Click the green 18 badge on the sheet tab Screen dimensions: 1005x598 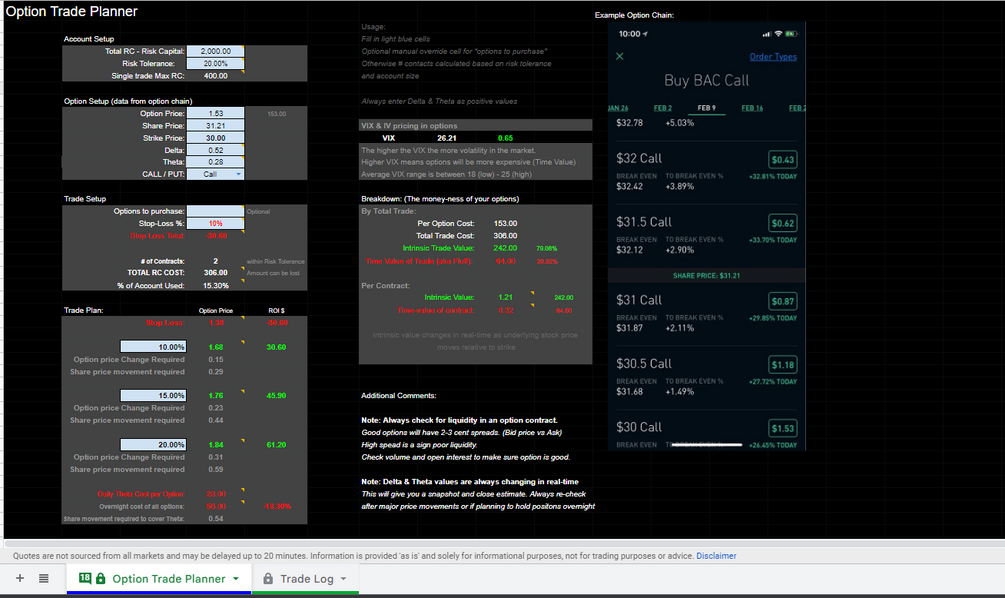tap(84, 577)
